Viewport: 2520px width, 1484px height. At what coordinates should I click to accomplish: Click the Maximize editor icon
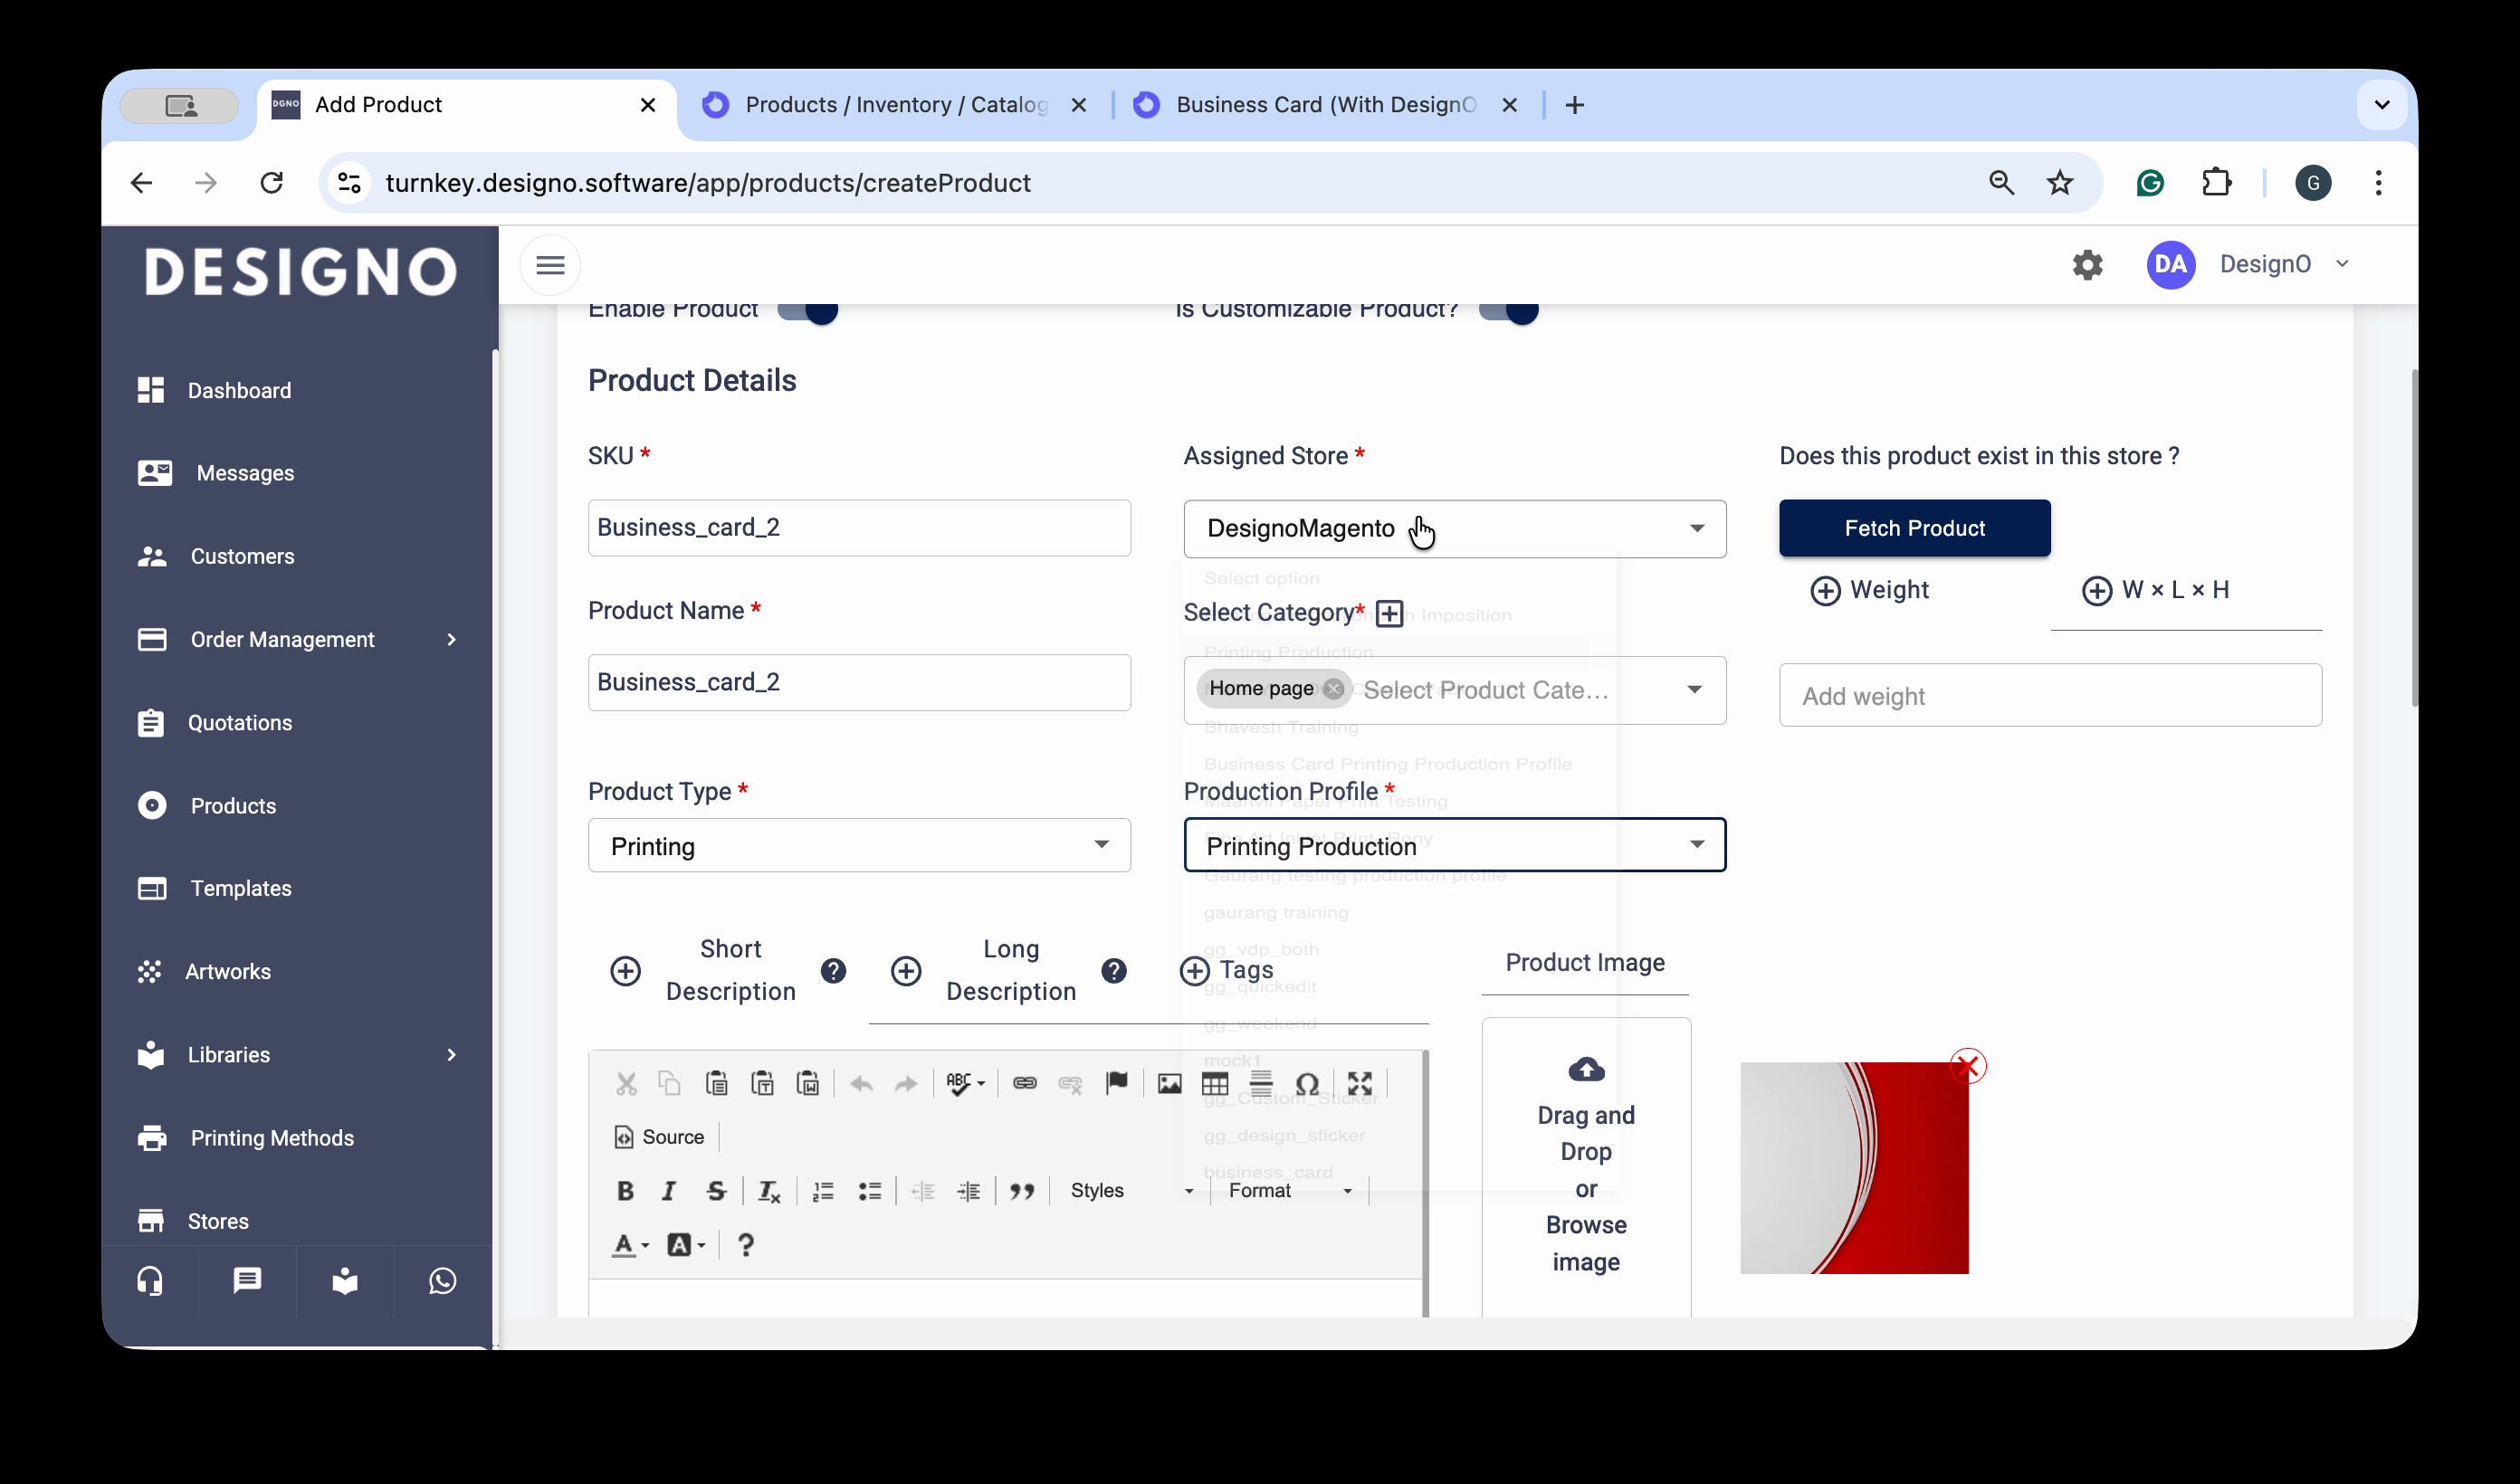click(x=1359, y=1083)
